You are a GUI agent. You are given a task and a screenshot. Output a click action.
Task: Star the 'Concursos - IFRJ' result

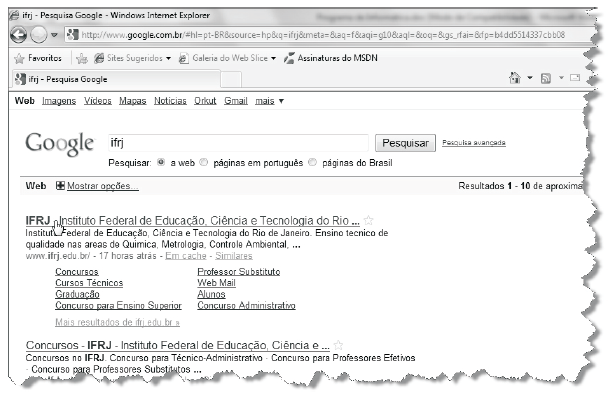pos(339,345)
